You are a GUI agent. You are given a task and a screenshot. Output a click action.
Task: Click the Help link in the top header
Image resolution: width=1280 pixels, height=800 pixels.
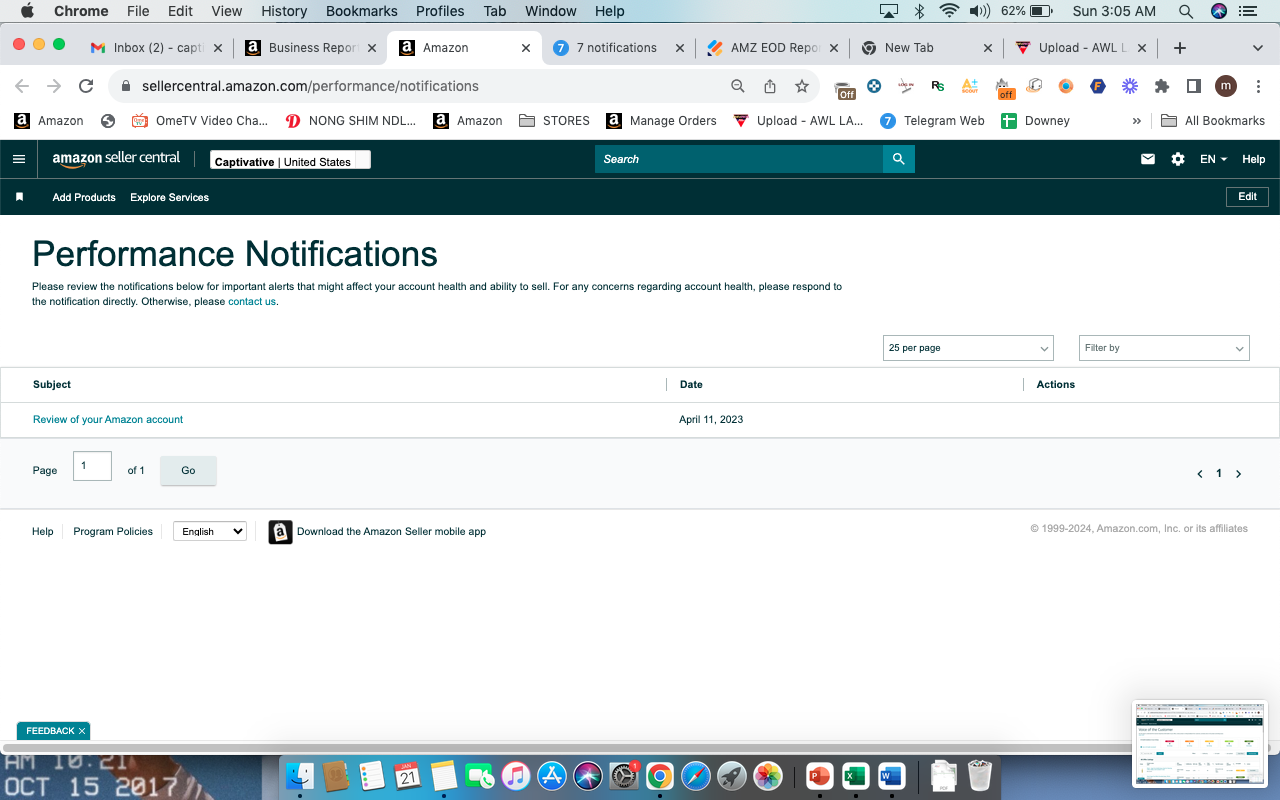tap(1253, 159)
